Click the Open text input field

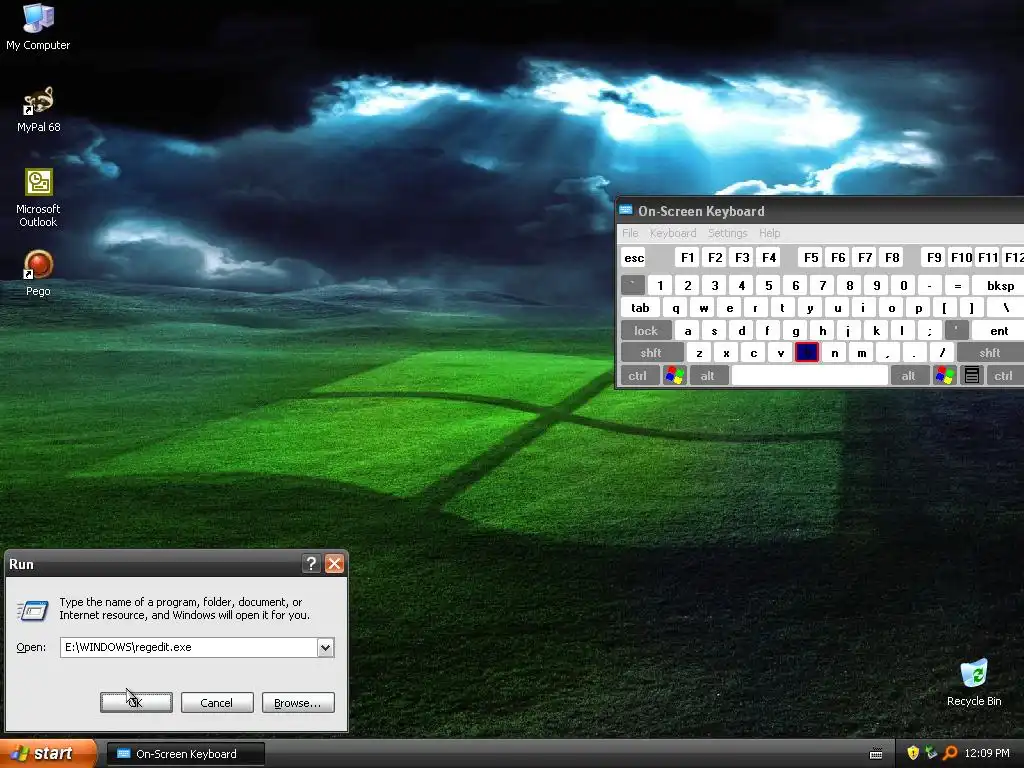(x=189, y=647)
